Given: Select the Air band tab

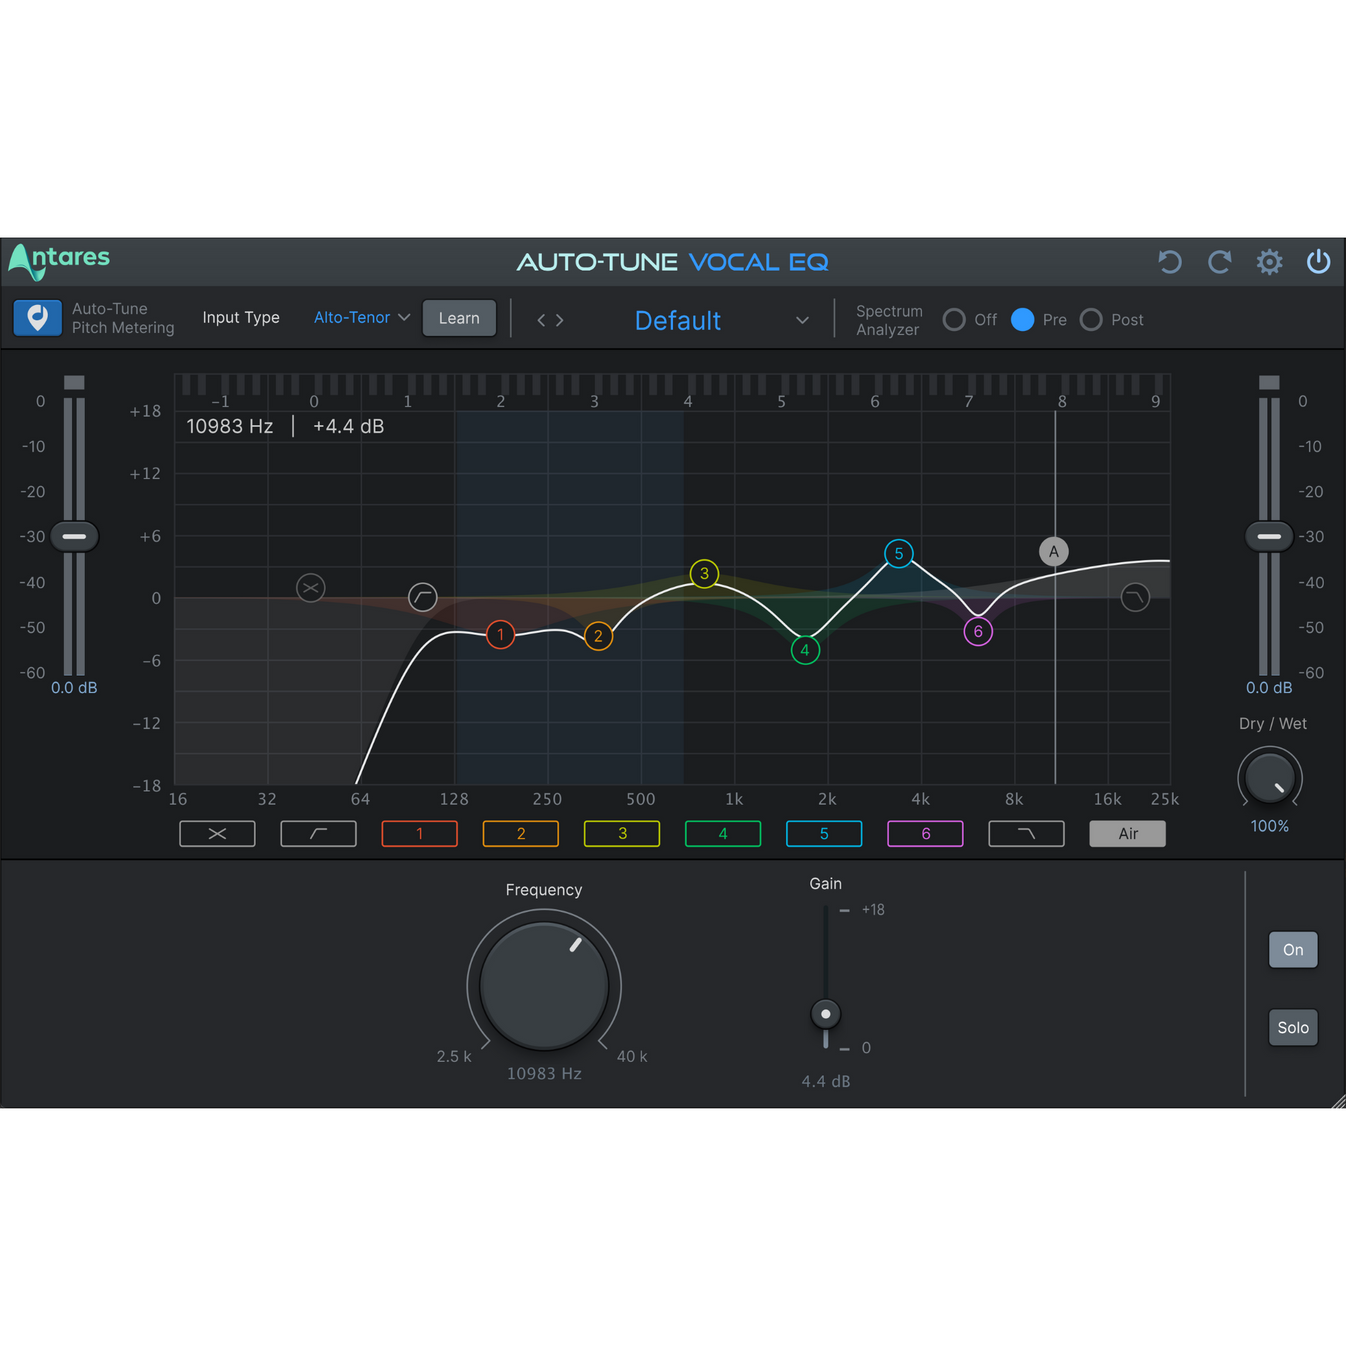Looking at the screenshot, I should (1127, 833).
